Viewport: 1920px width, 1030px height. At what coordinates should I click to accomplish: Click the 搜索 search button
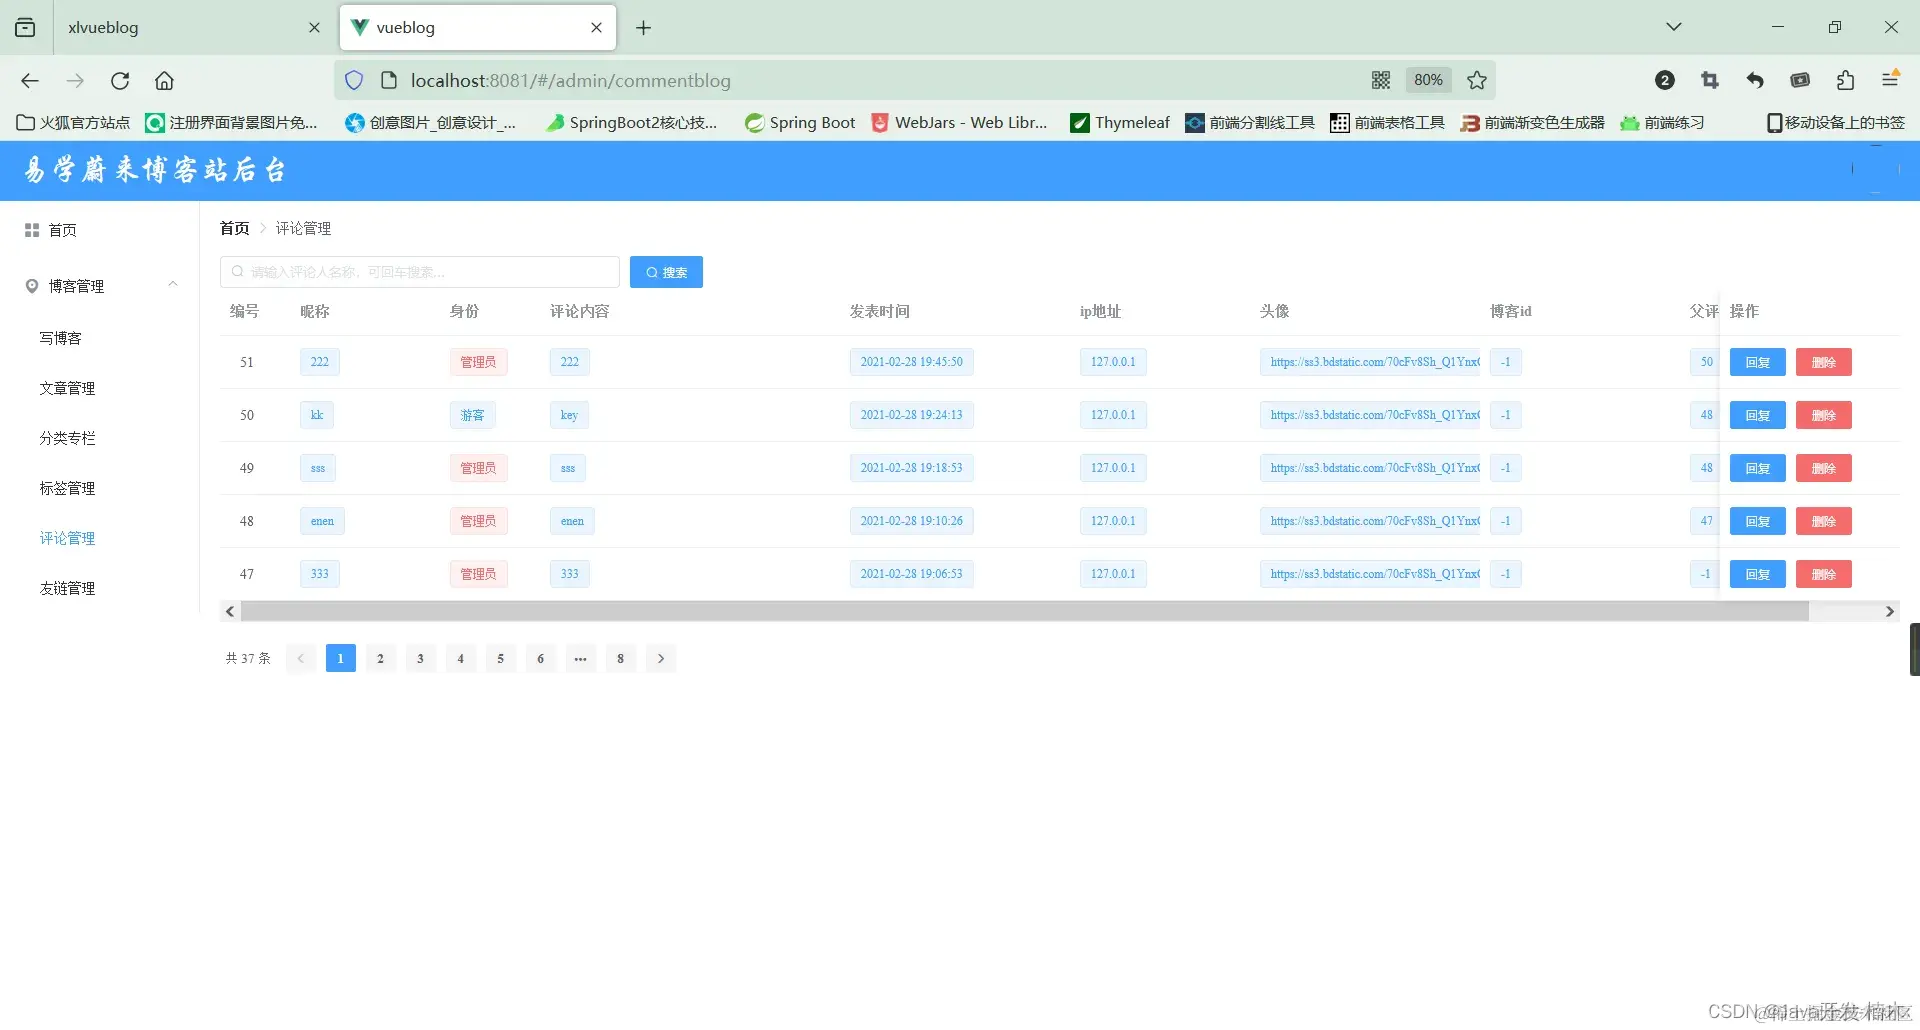(x=666, y=272)
